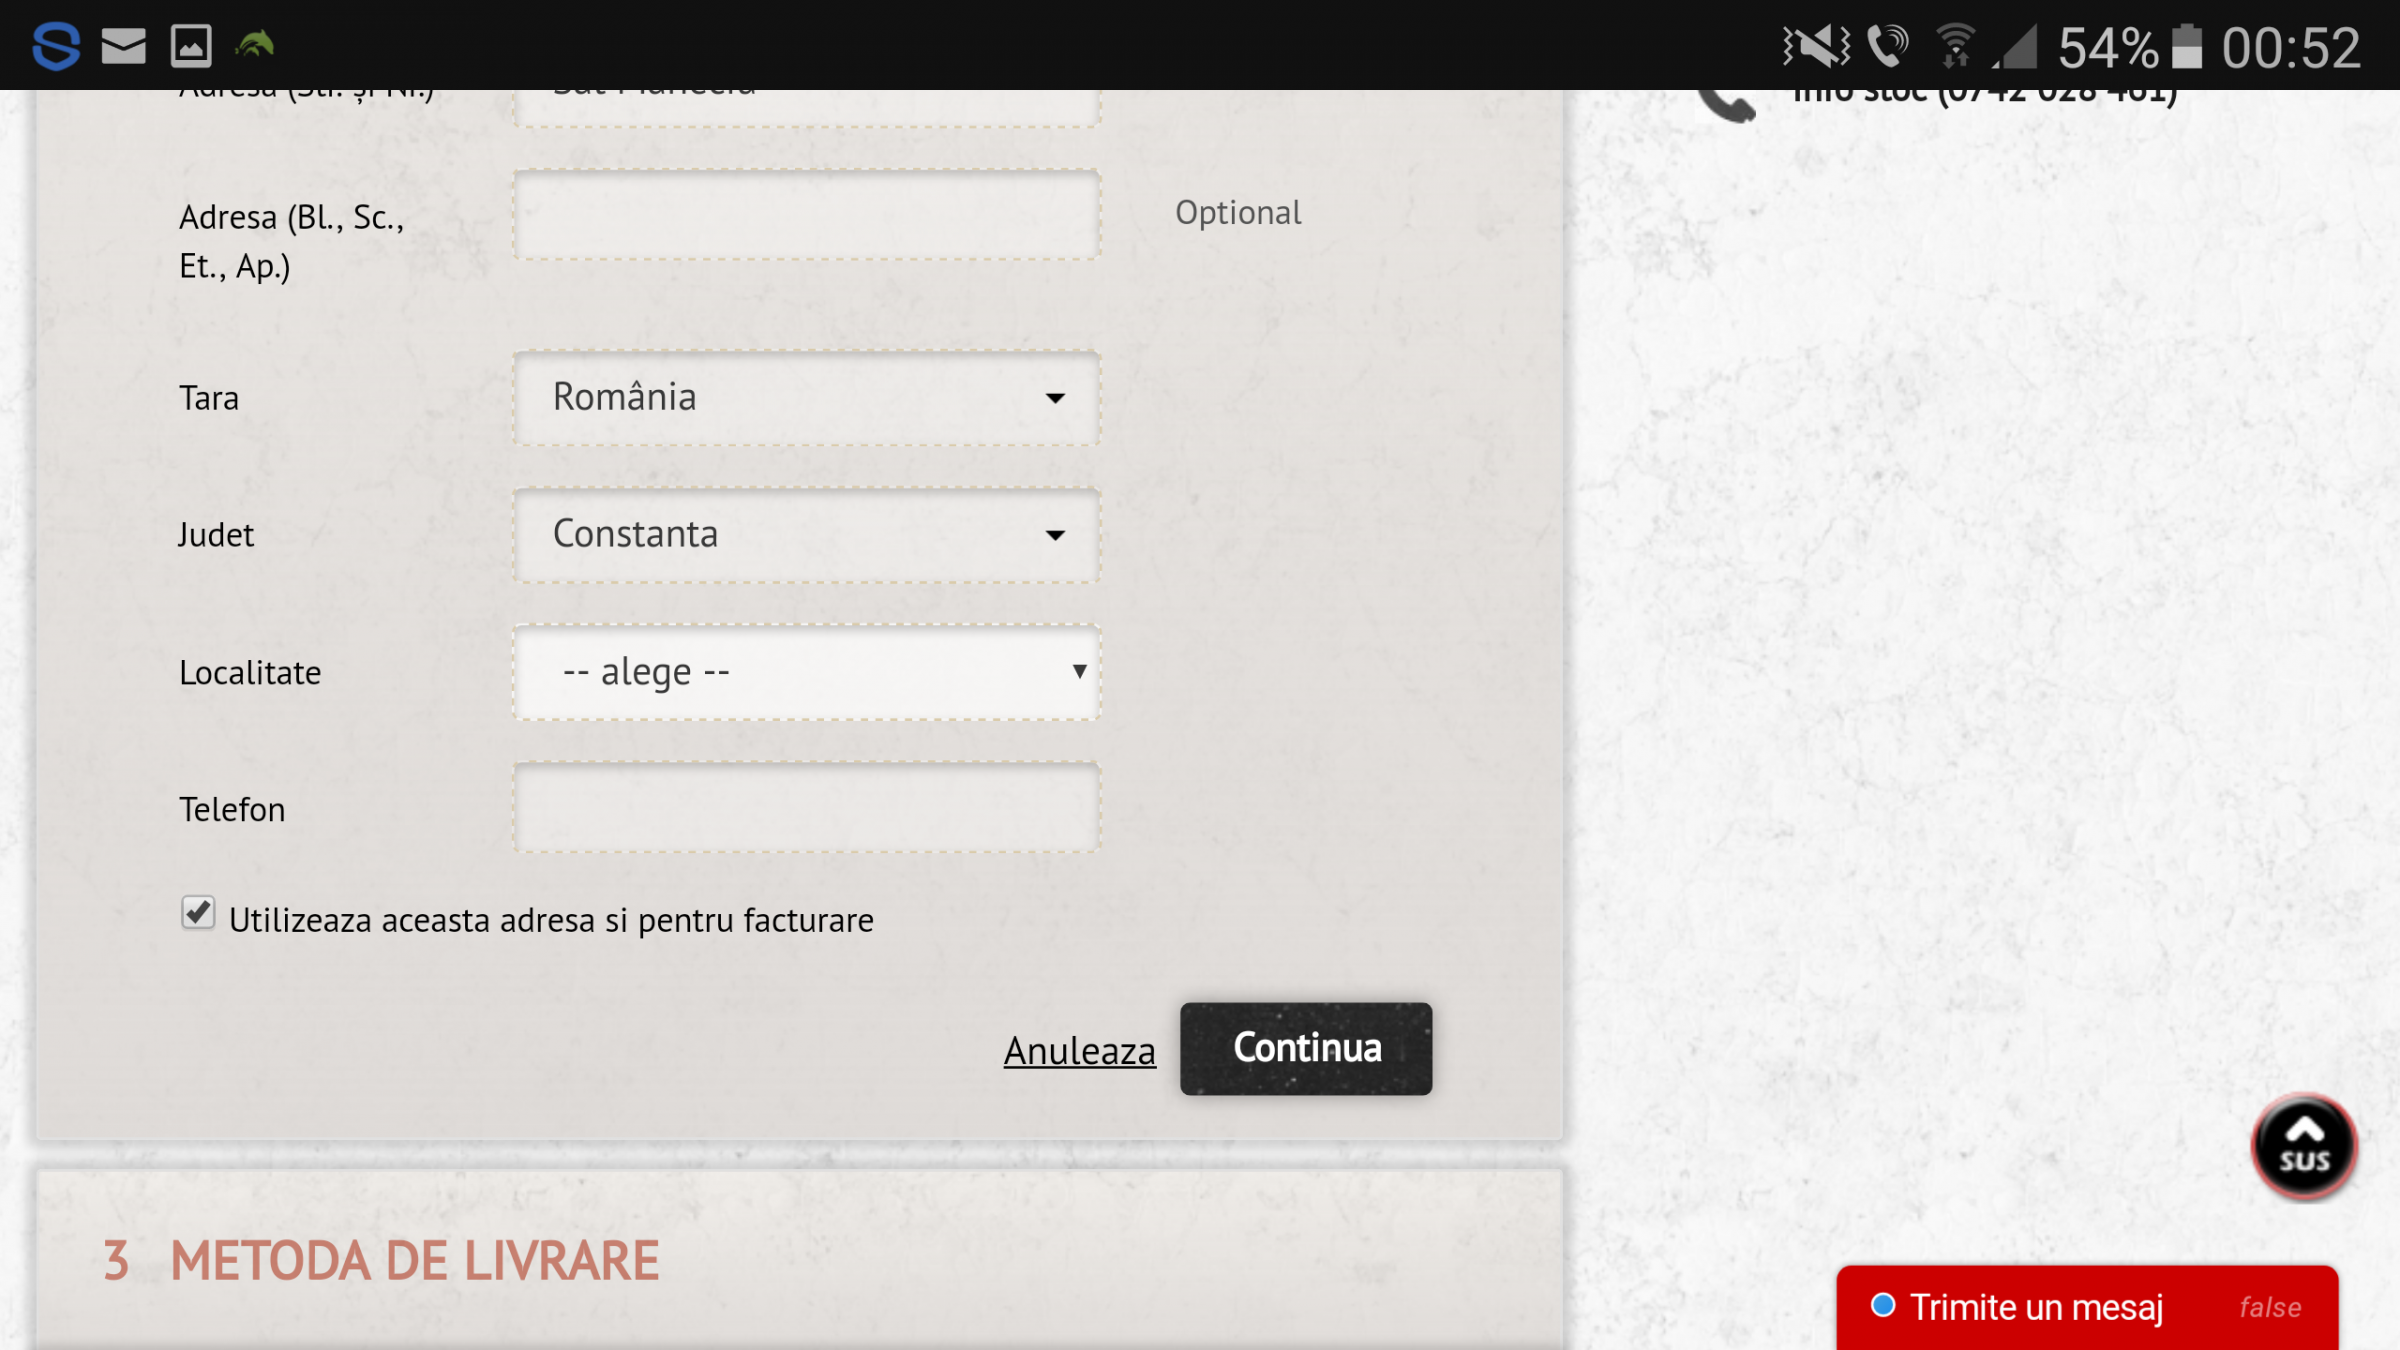Tap the vibrate mute status icon

1815,46
